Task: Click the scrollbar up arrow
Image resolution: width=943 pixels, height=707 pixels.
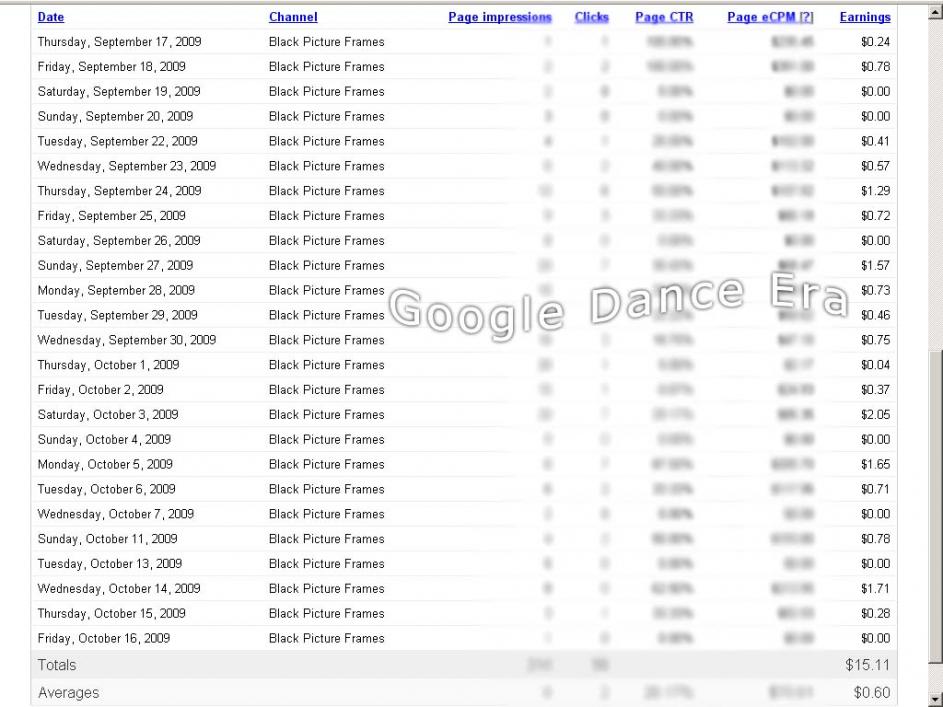Action: [x=935, y=11]
